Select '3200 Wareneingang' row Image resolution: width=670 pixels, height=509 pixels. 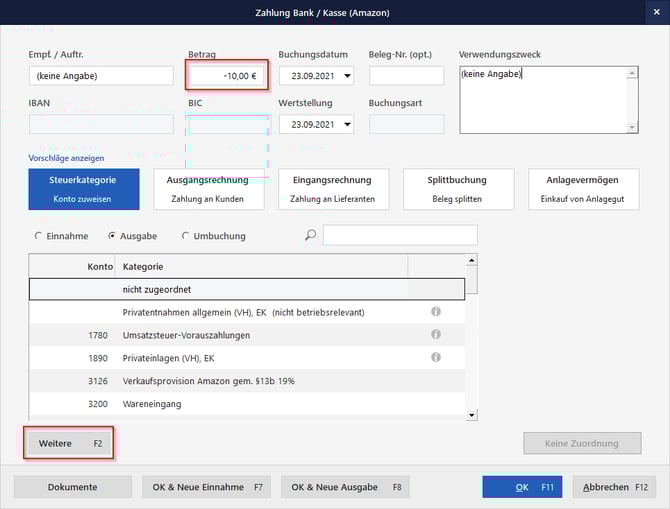pos(247,403)
